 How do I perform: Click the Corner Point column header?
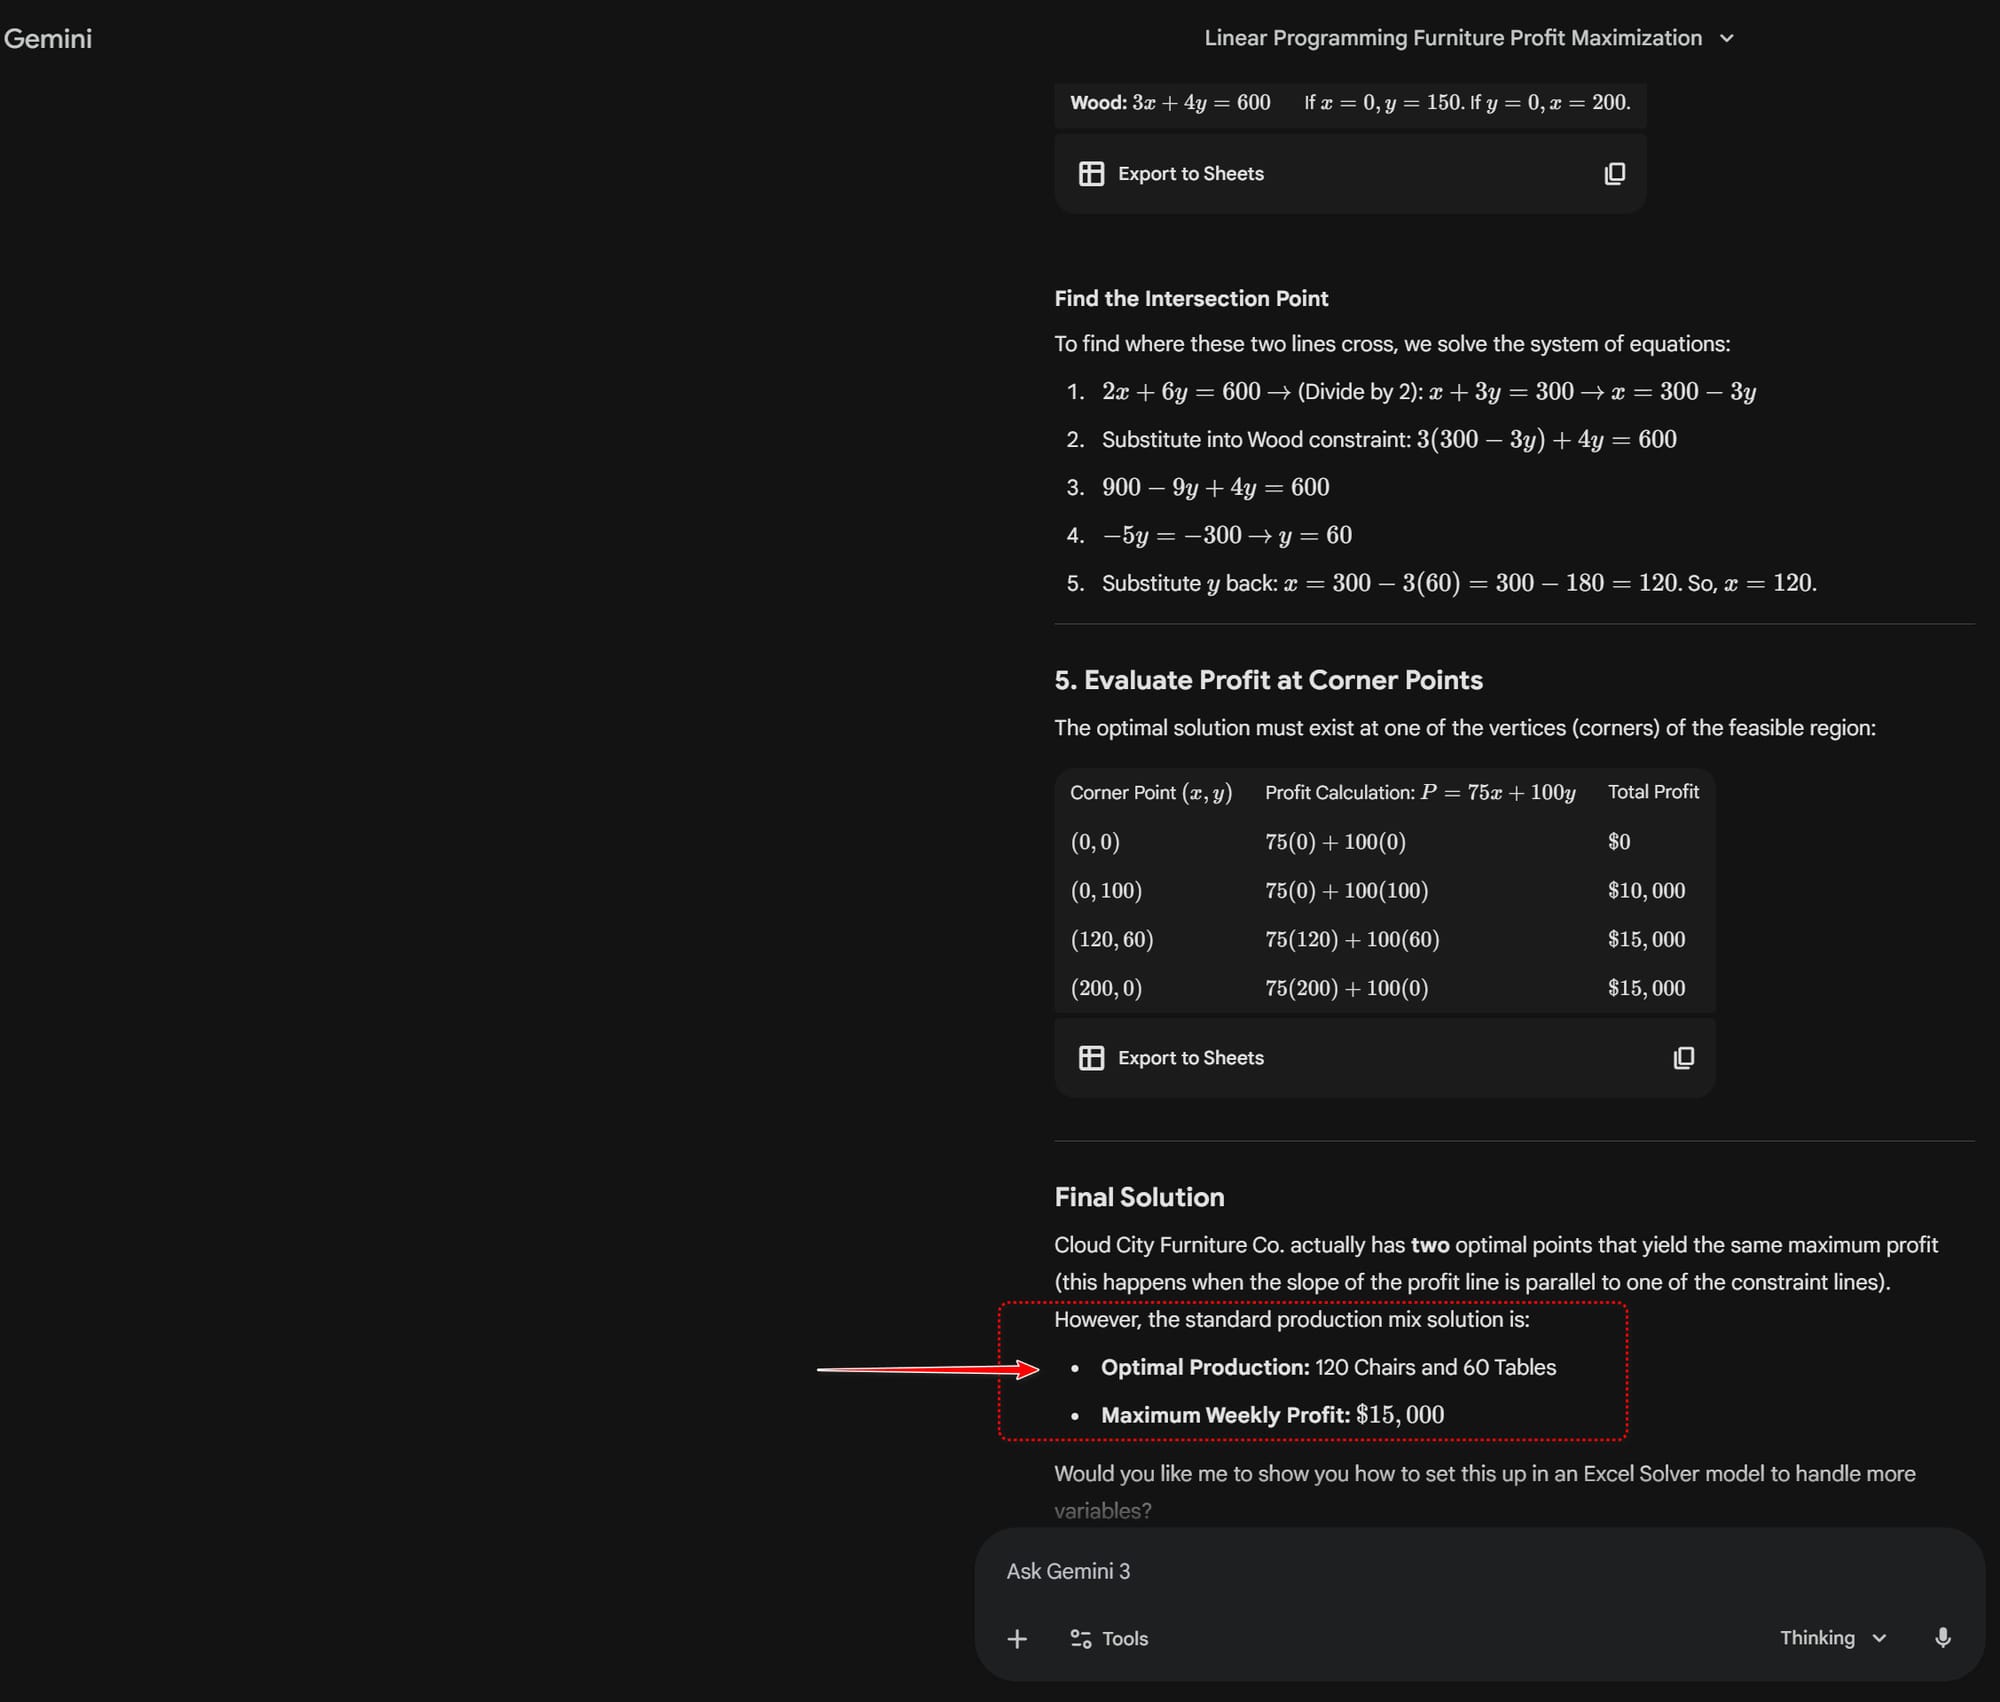1150,792
